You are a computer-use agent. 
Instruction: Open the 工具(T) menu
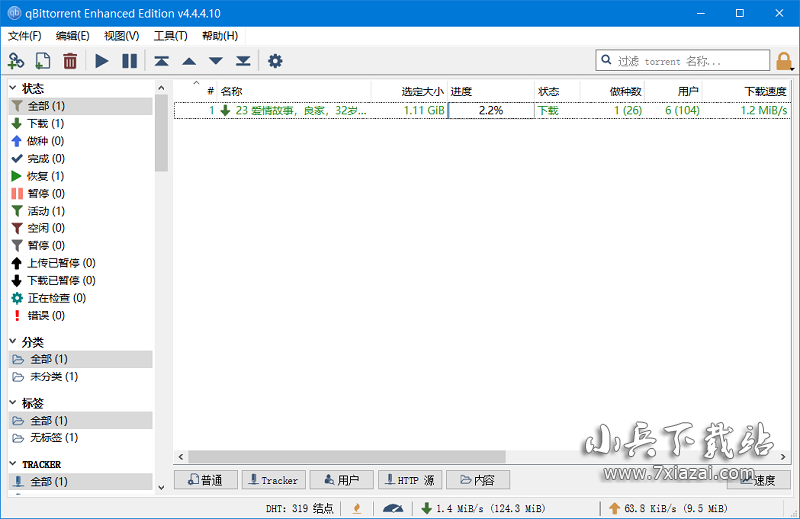point(170,35)
